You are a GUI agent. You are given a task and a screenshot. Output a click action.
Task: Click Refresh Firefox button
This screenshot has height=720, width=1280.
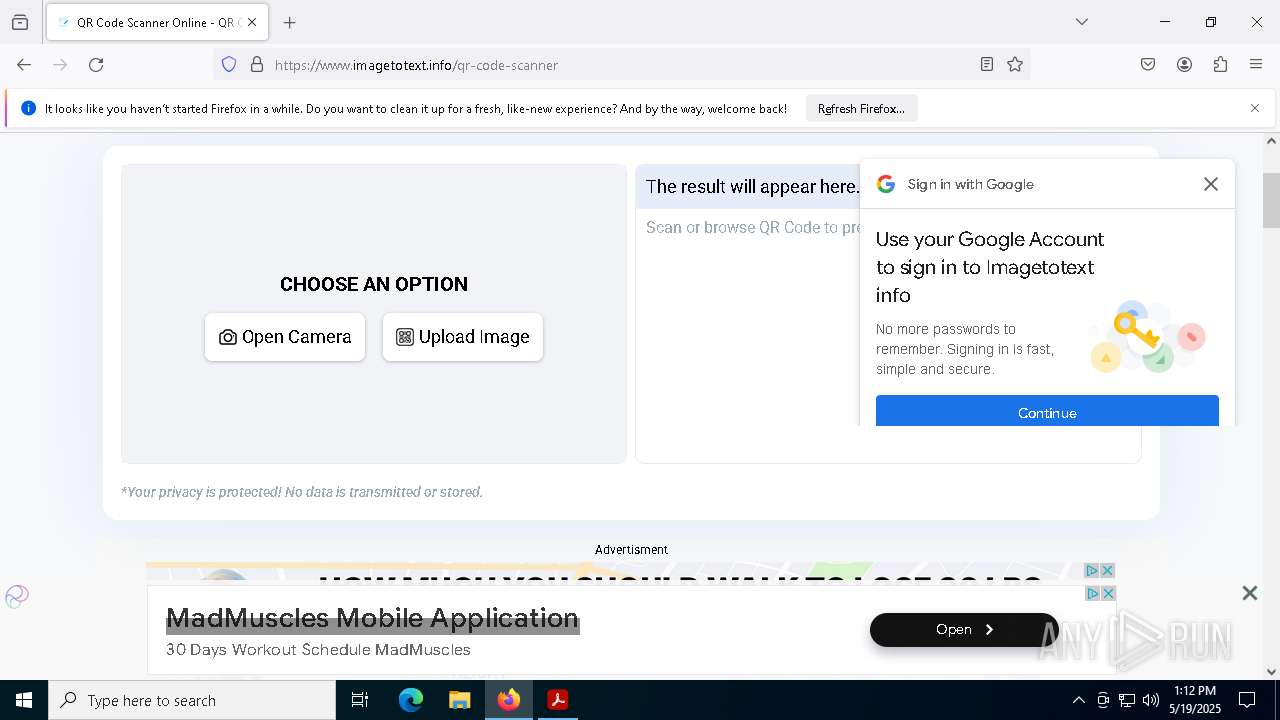[x=861, y=109]
